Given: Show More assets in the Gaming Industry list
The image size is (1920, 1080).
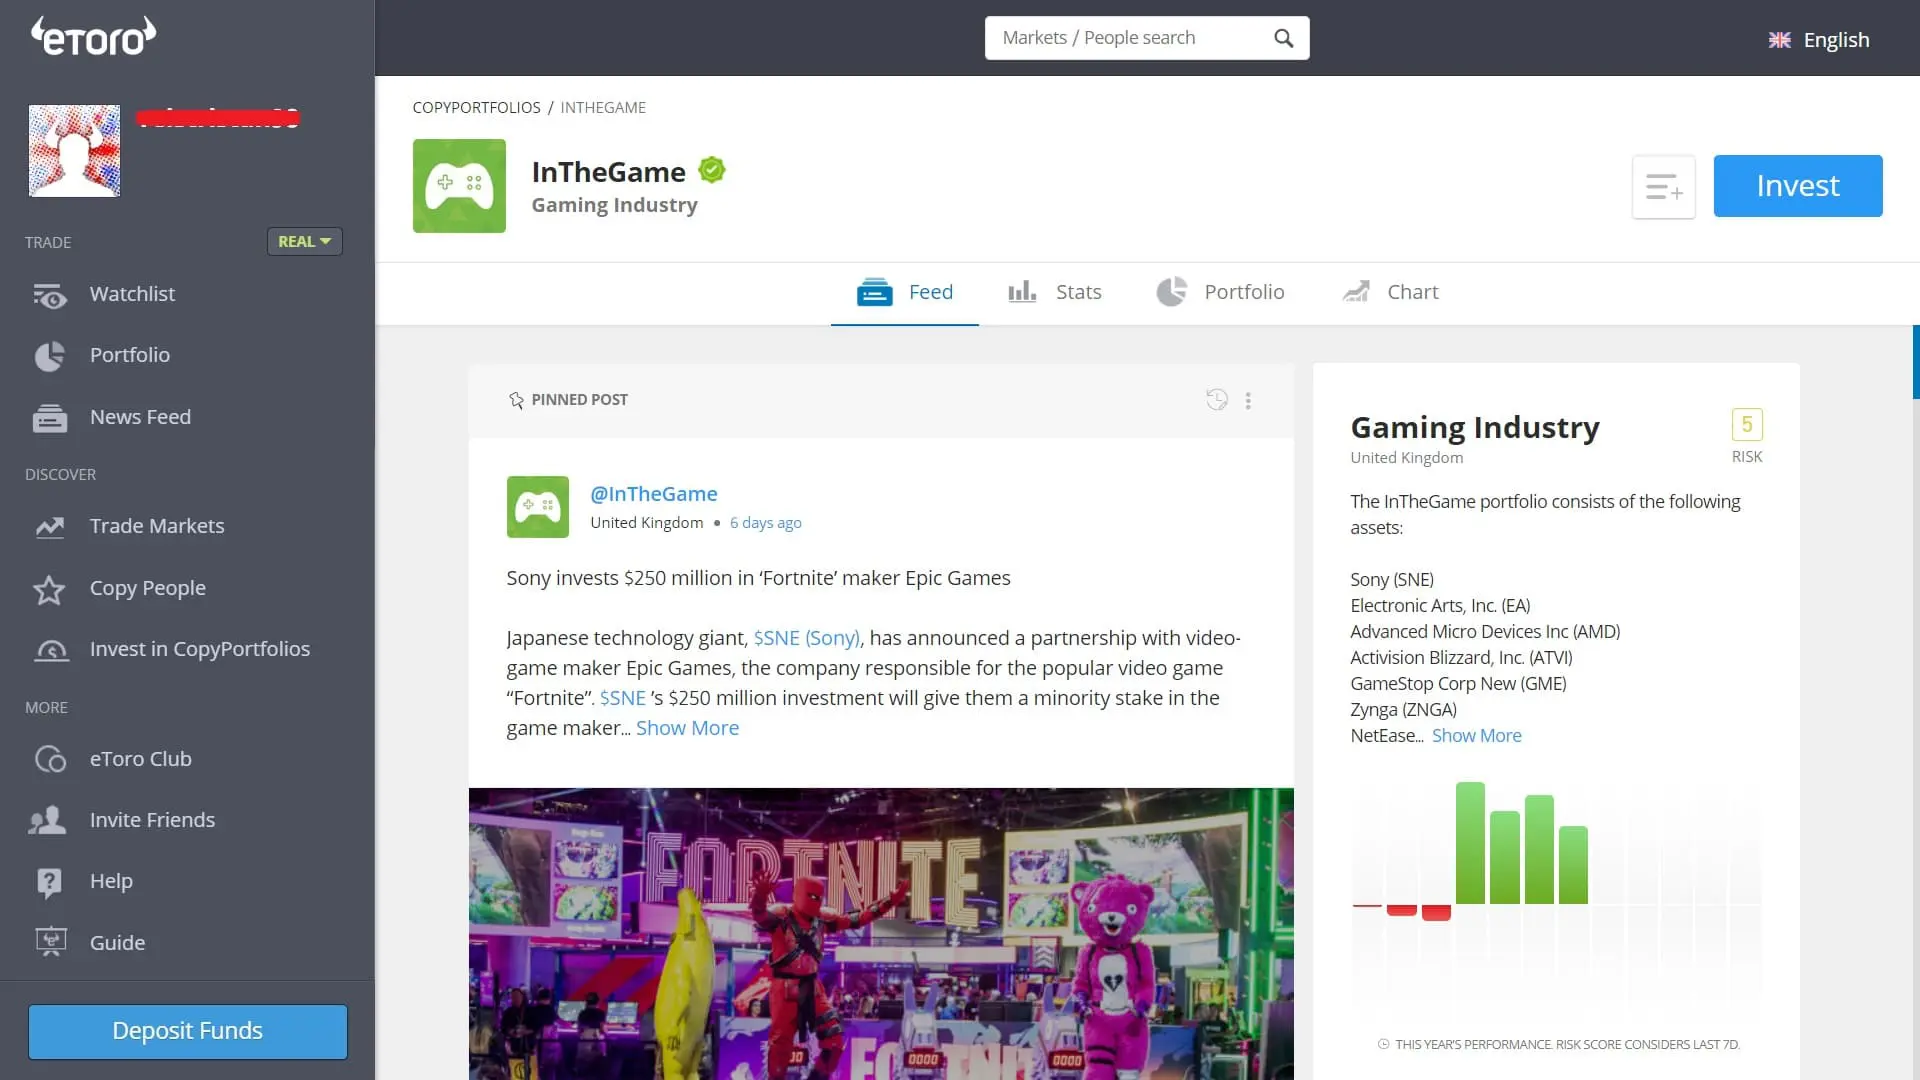Looking at the screenshot, I should [1477, 735].
